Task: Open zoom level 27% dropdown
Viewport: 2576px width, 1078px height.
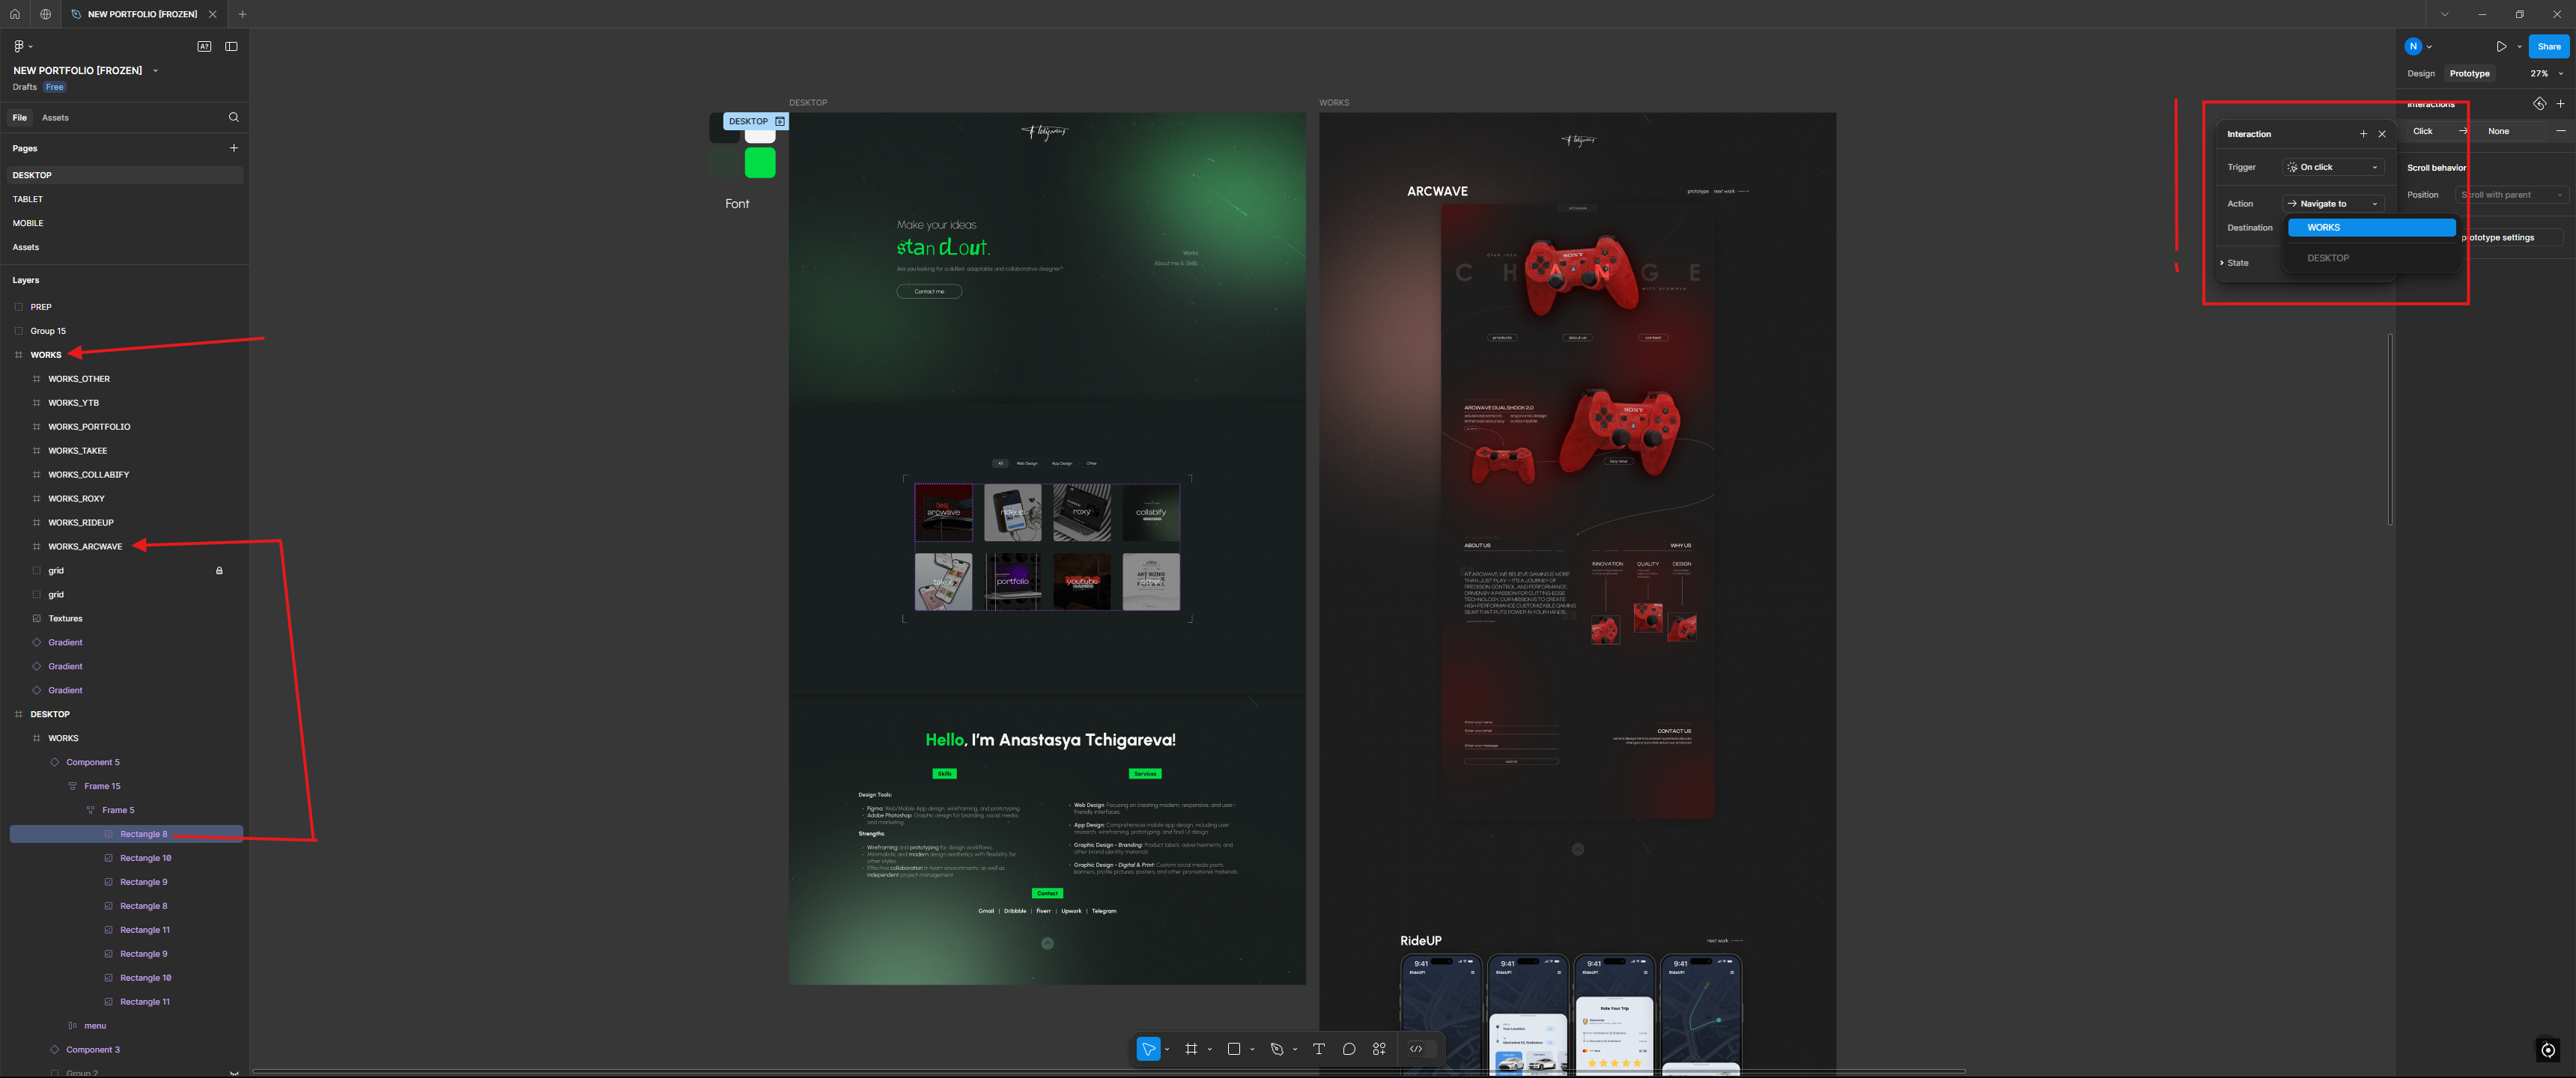Action: [2546, 74]
